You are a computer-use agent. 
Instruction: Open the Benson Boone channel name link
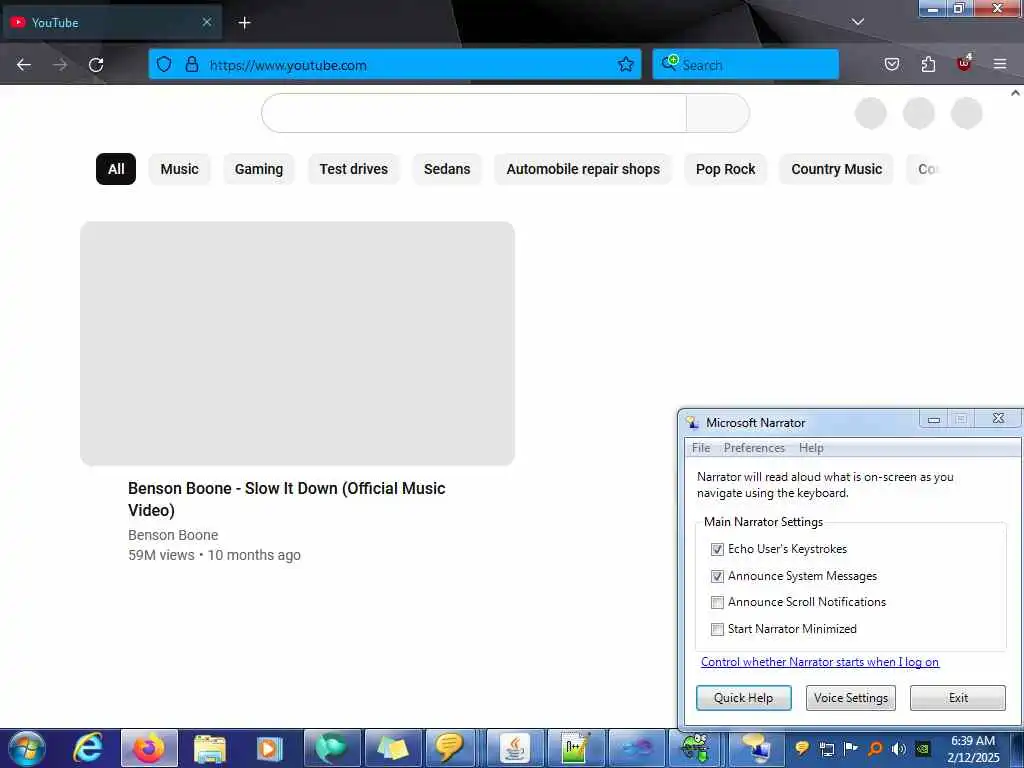(x=173, y=535)
